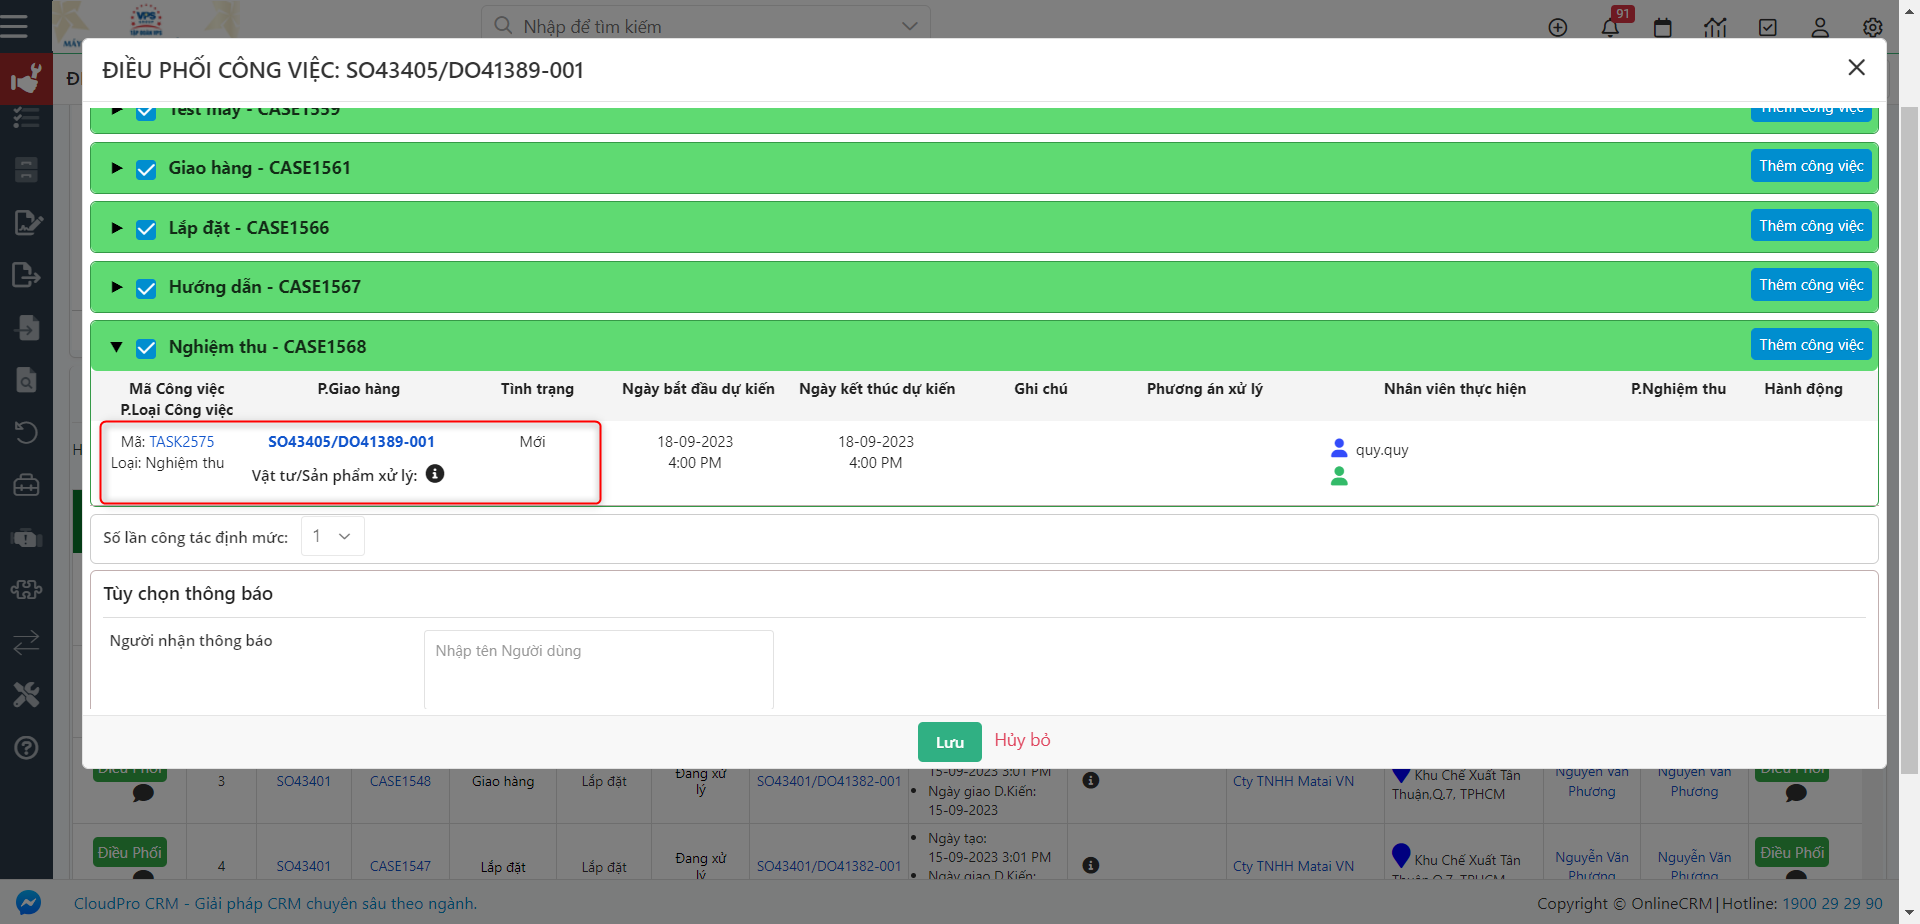
Task: Show info for Vật tư/Sản phẩm xử lý
Action: [x=435, y=474]
